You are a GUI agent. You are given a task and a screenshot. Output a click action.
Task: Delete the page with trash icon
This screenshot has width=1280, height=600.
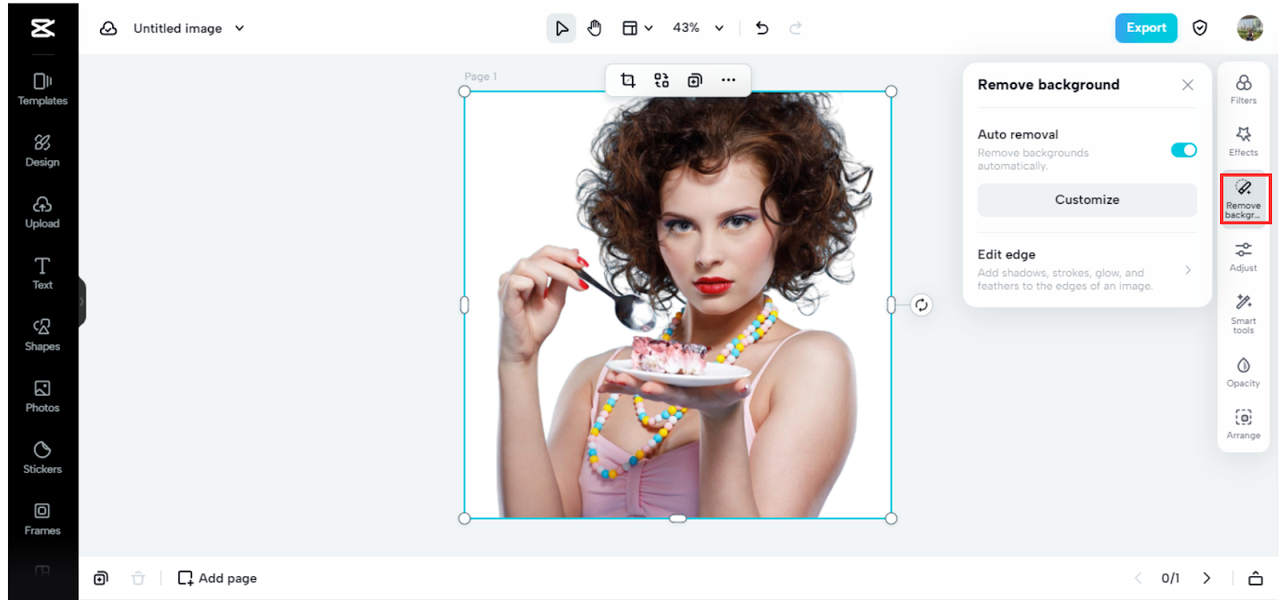click(138, 578)
